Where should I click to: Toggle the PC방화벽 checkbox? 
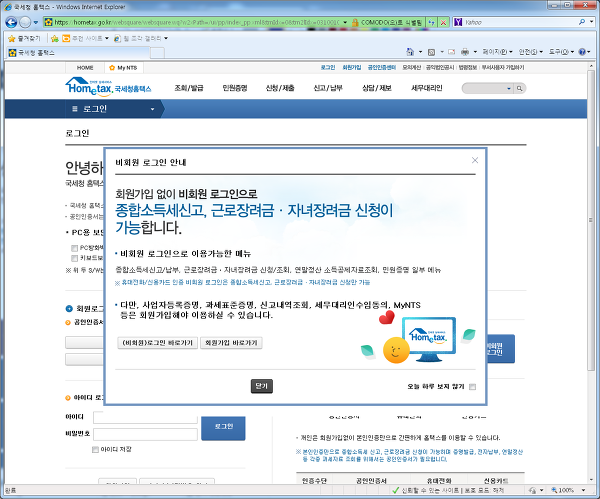click(x=74, y=248)
